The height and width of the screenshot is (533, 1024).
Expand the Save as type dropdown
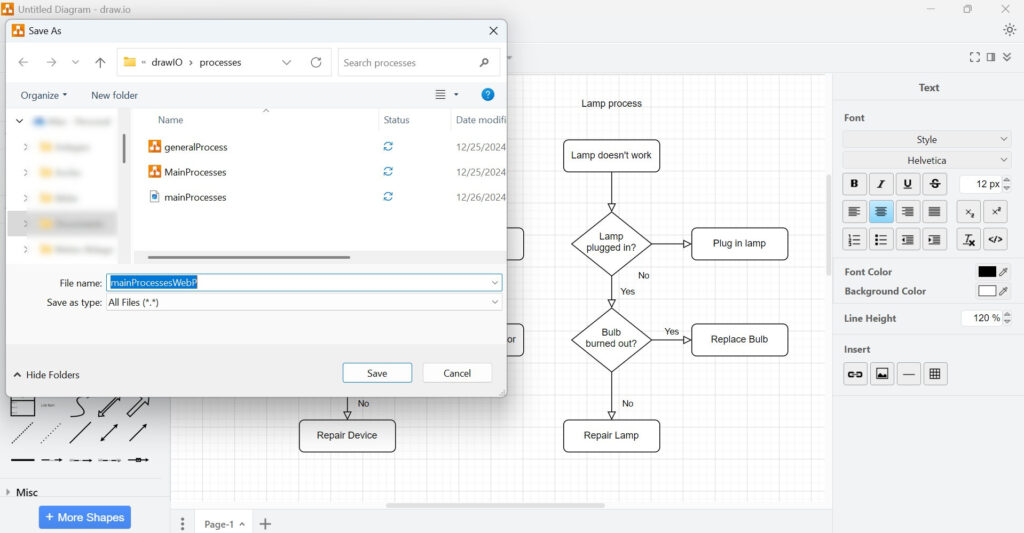point(304,302)
